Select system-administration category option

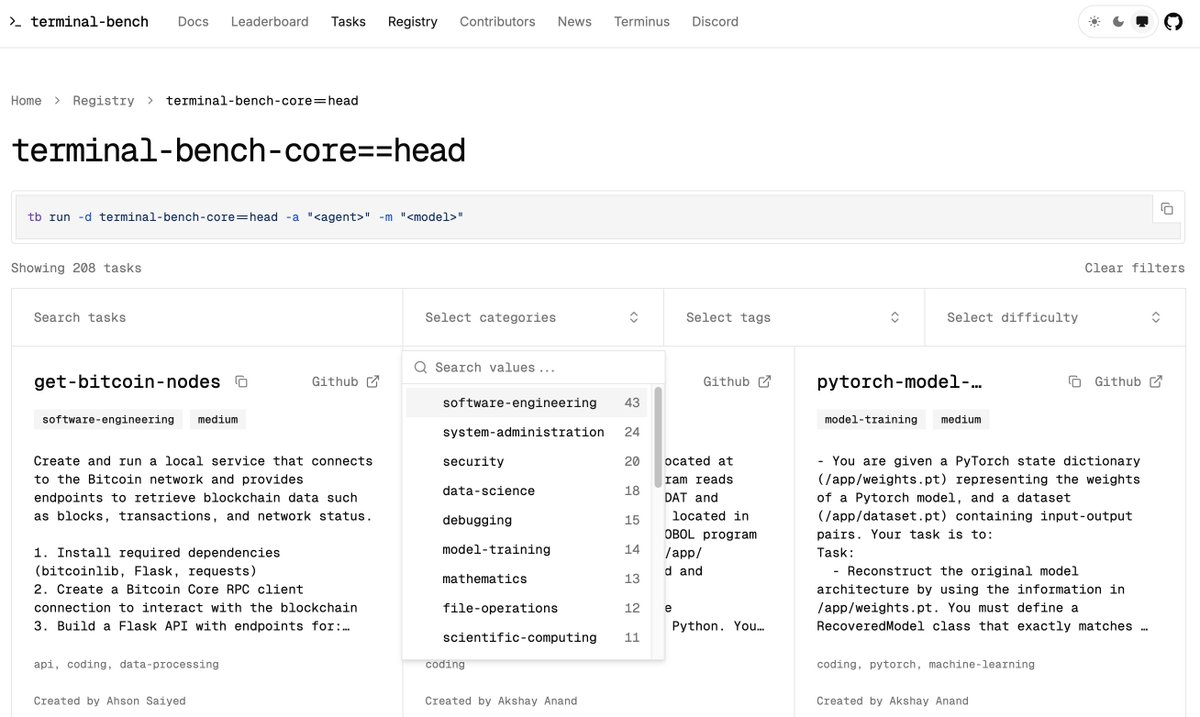pyautogui.click(x=527, y=432)
